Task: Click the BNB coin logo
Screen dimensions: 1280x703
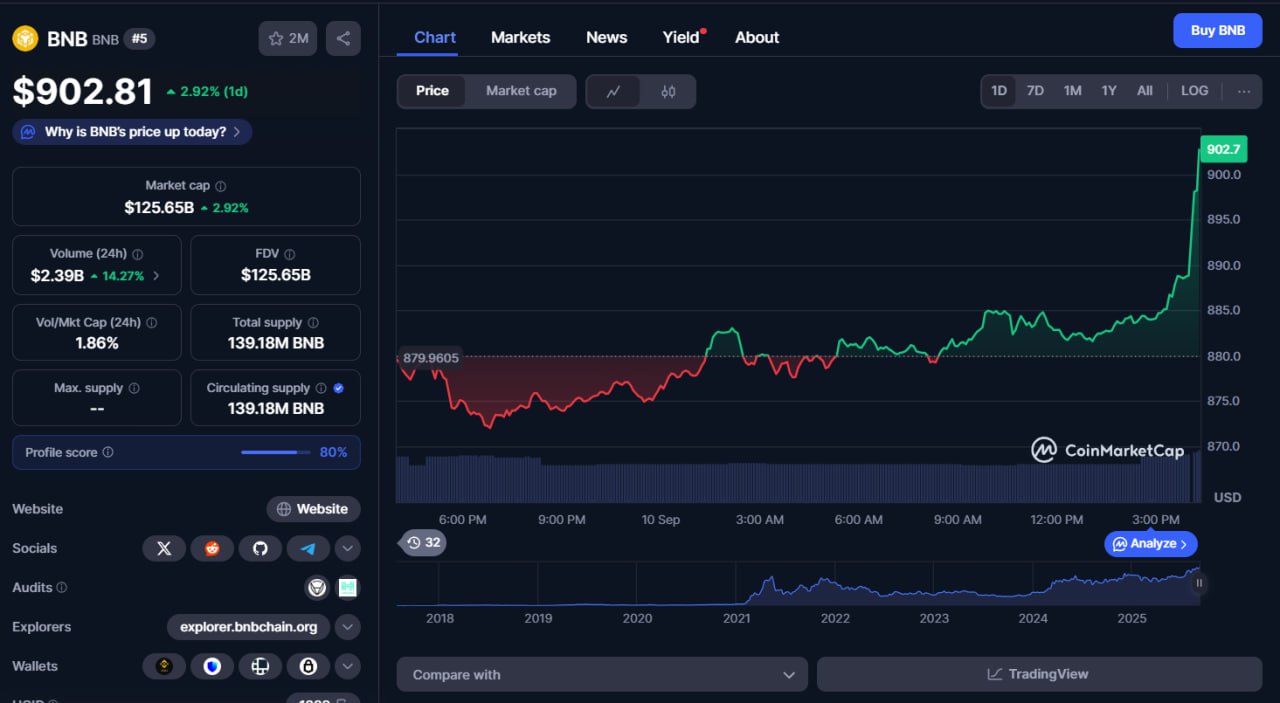Action: tap(25, 39)
